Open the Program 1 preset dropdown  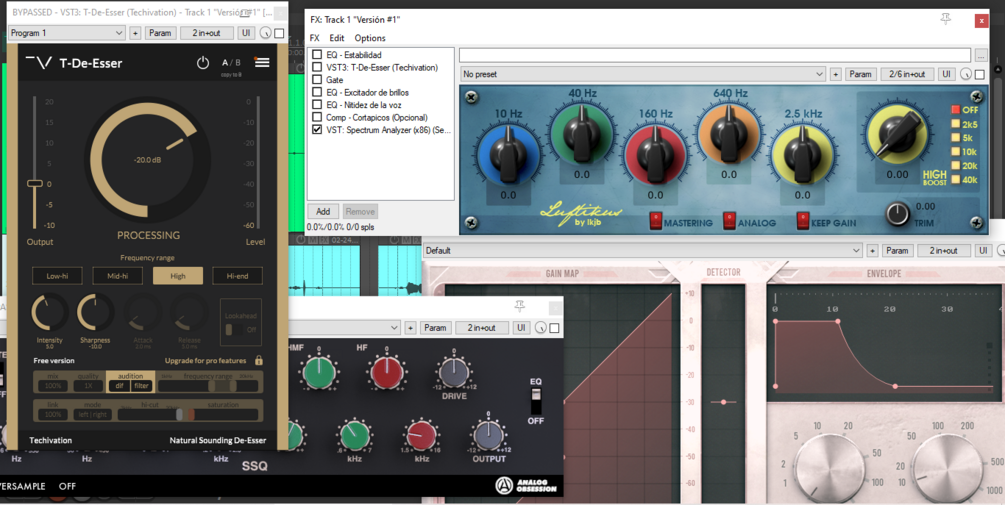(67, 33)
